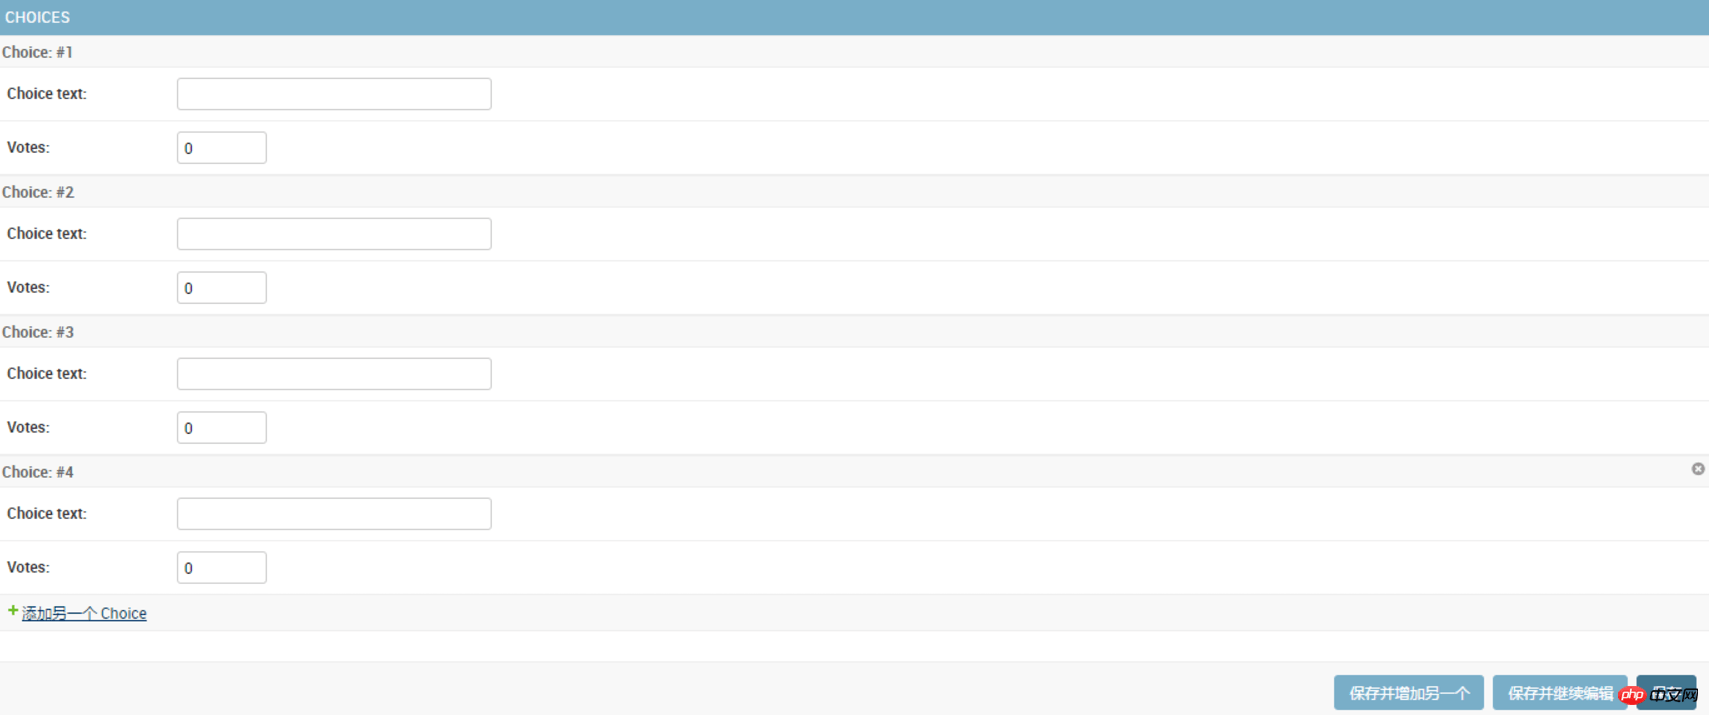This screenshot has width=1709, height=715.
Task: Focus the Votes field under Choice #4
Action: pyautogui.click(x=221, y=568)
